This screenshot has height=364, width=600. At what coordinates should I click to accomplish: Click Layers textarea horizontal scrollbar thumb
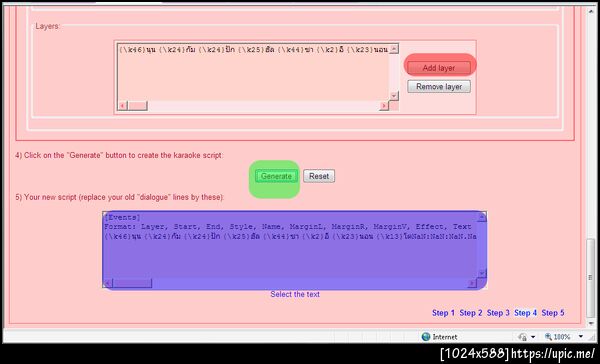tap(137, 106)
